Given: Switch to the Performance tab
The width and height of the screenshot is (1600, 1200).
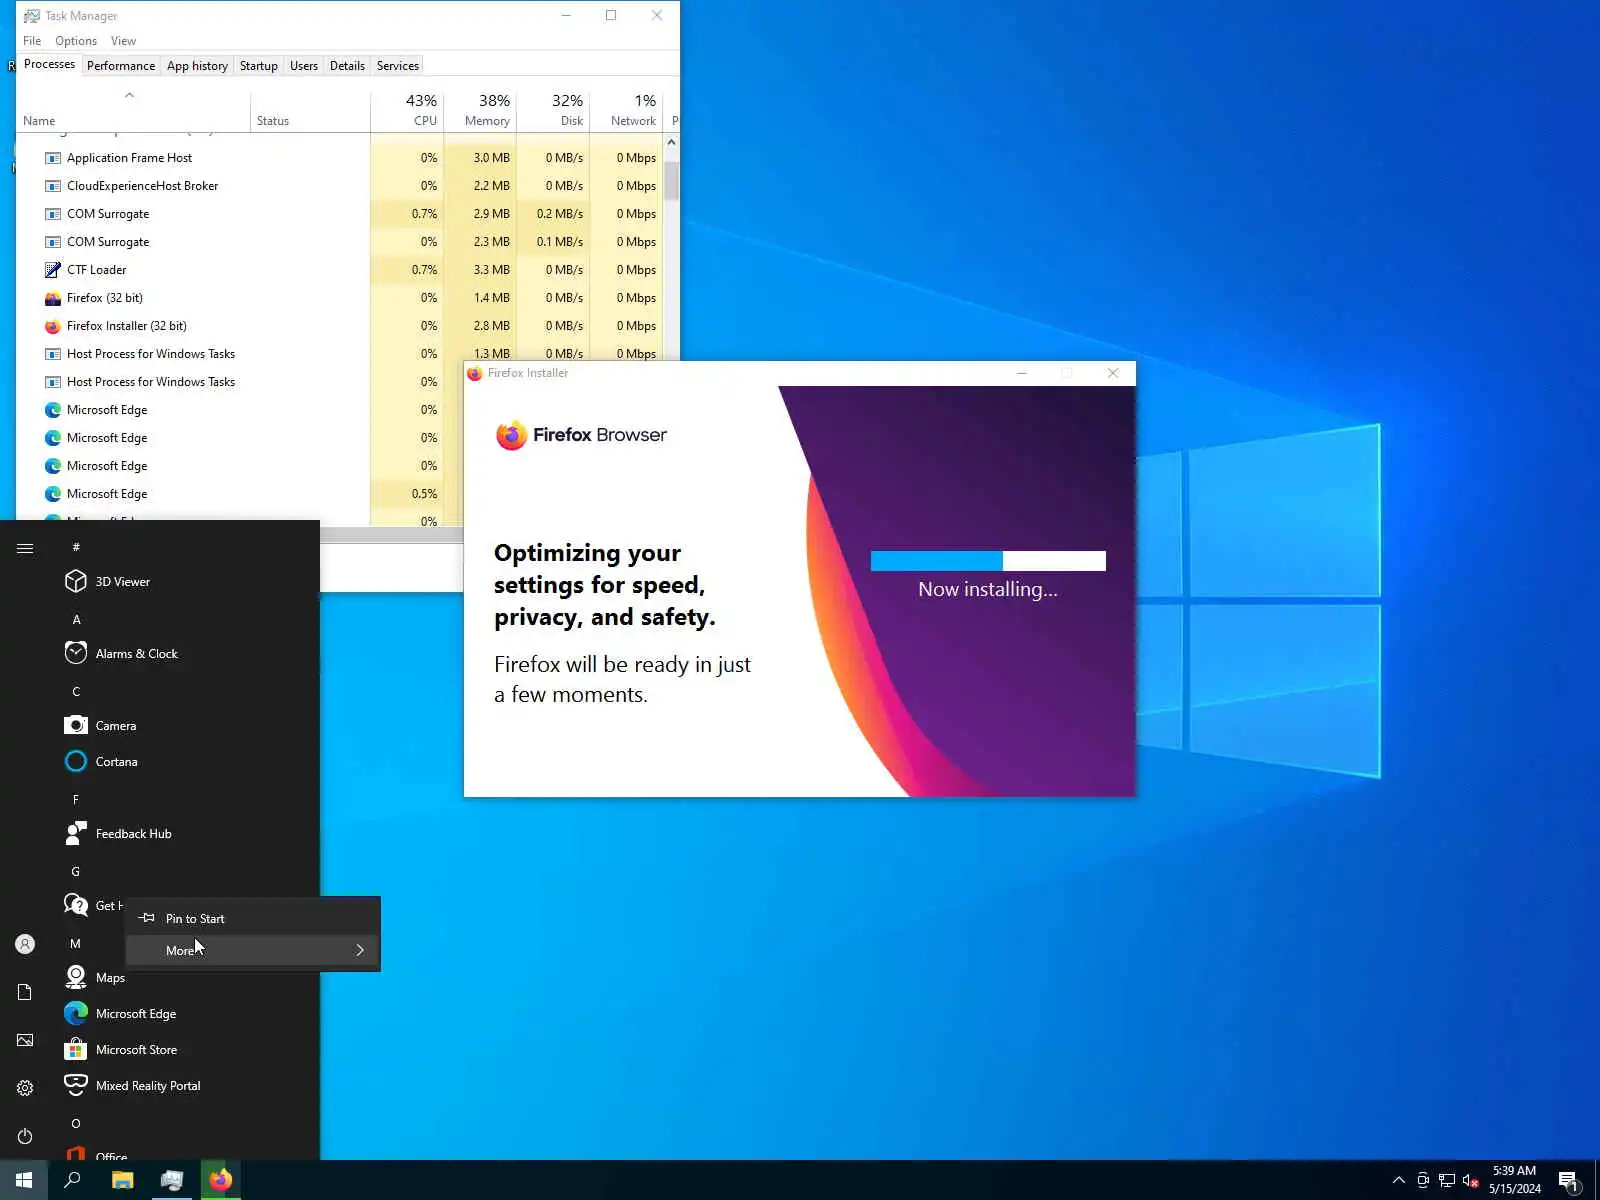Looking at the screenshot, I should (121, 66).
